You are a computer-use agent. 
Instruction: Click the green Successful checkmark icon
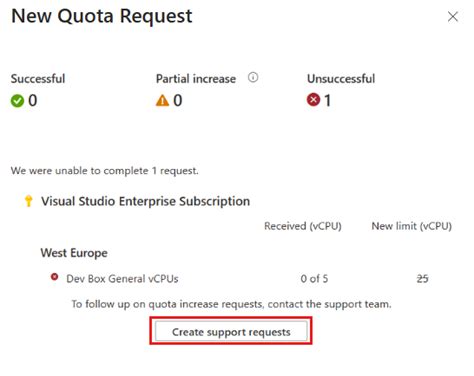tap(17, 101)
